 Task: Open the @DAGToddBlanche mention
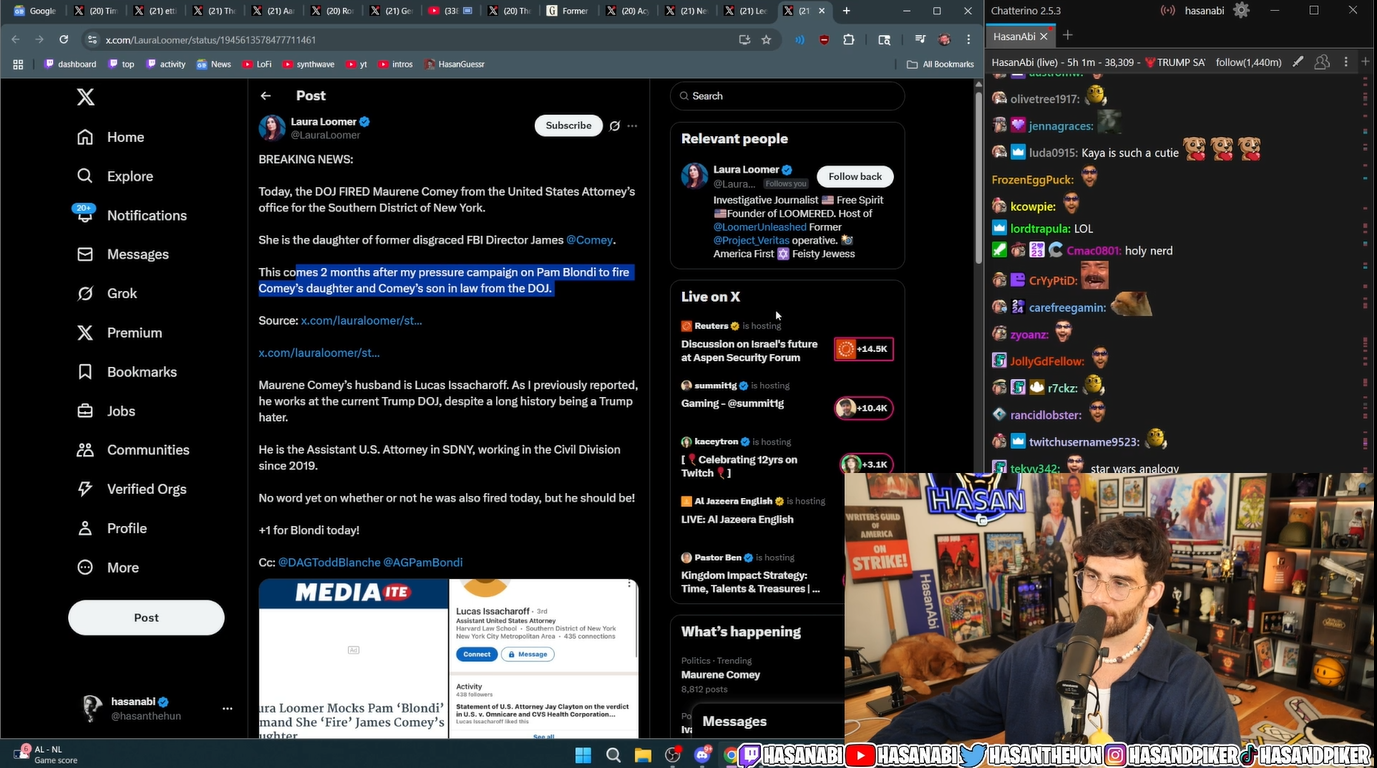[x=329, y=562]
